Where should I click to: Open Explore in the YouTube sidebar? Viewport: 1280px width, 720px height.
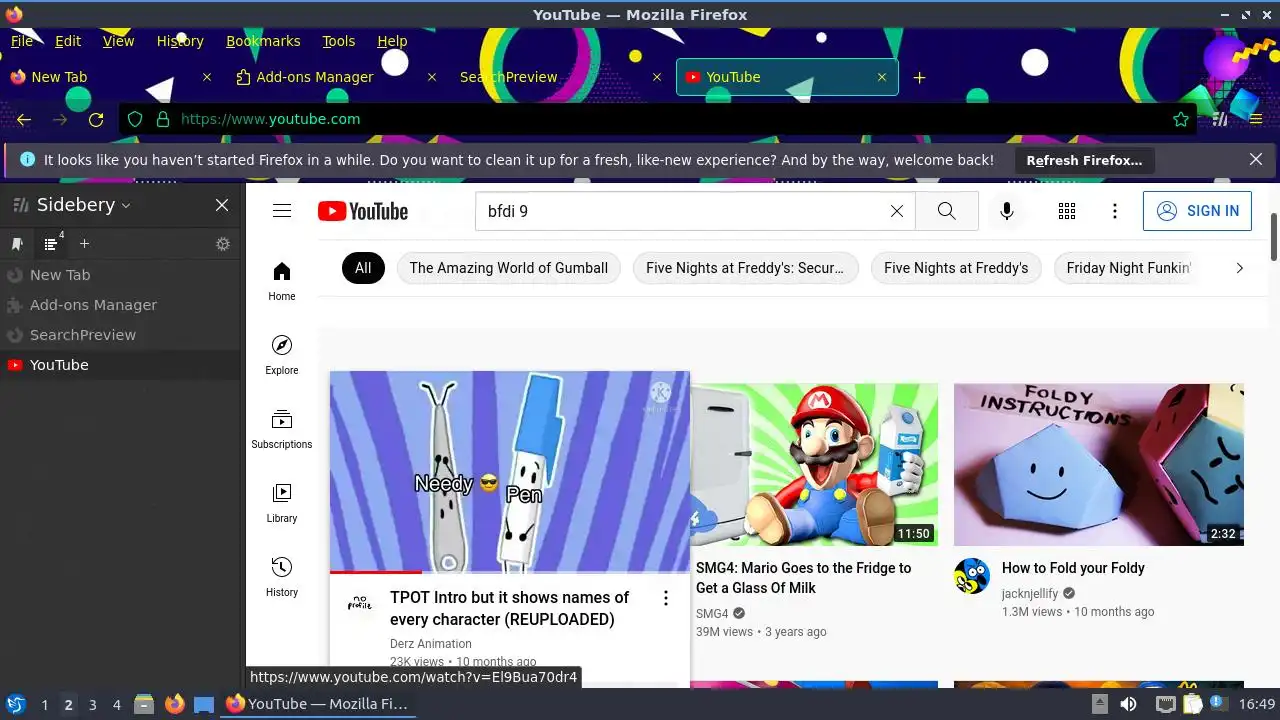(282, 355)
